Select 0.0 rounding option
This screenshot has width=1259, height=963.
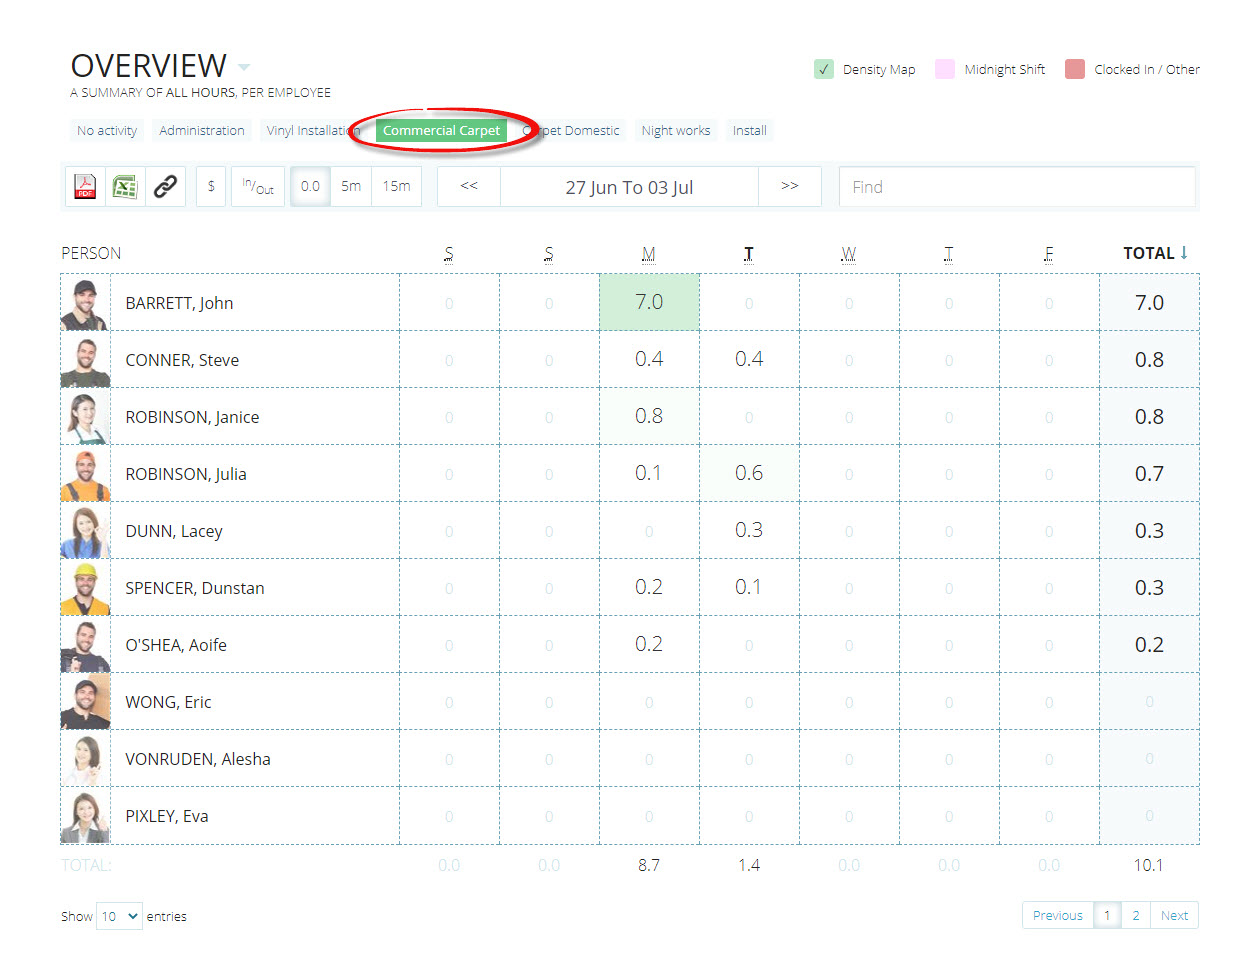(x=310, y=187)
